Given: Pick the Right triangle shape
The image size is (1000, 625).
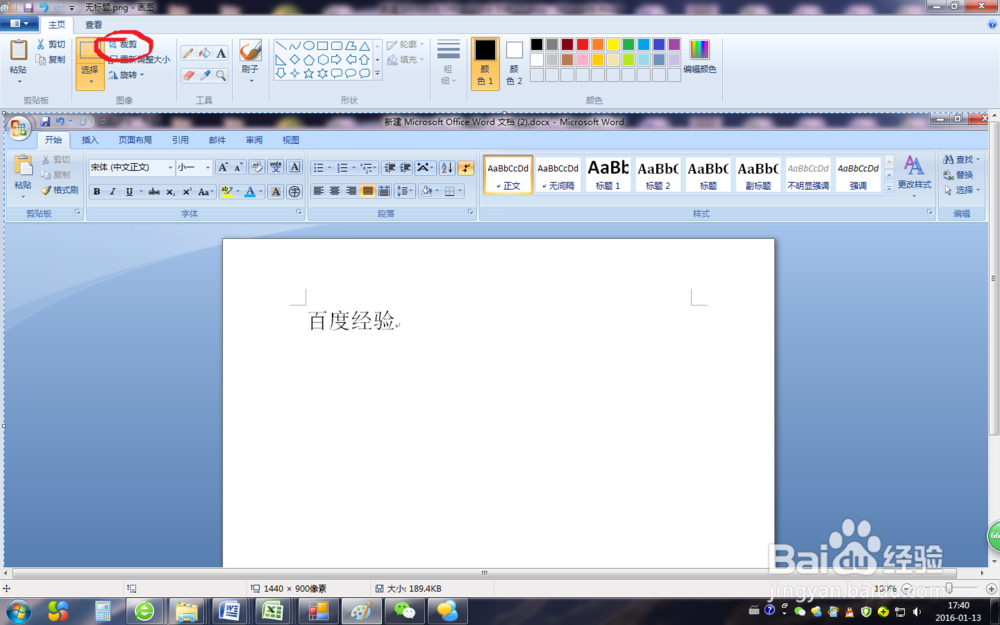Looking at the screenshot, I should pos(281,60).
